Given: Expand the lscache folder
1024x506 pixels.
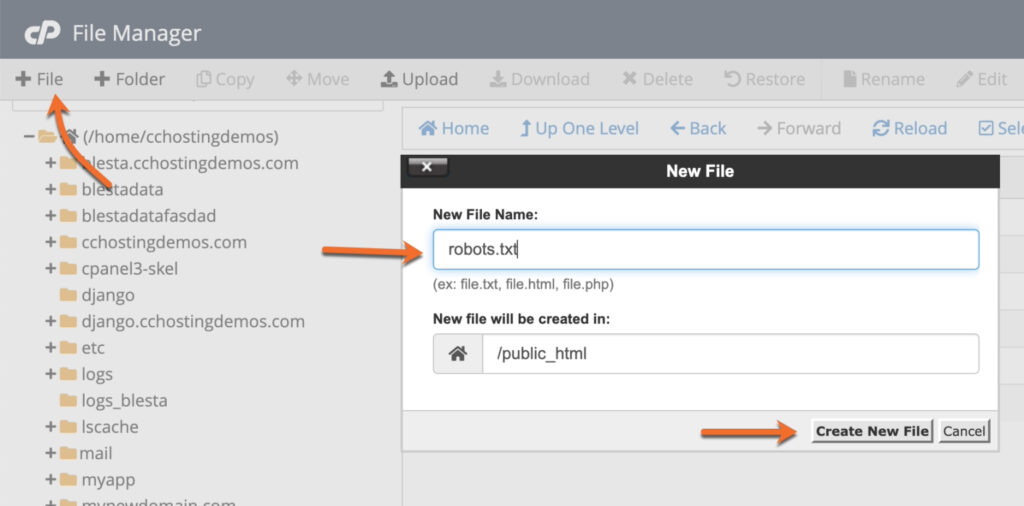Looking at the screenshot, I should pos(50,426).
